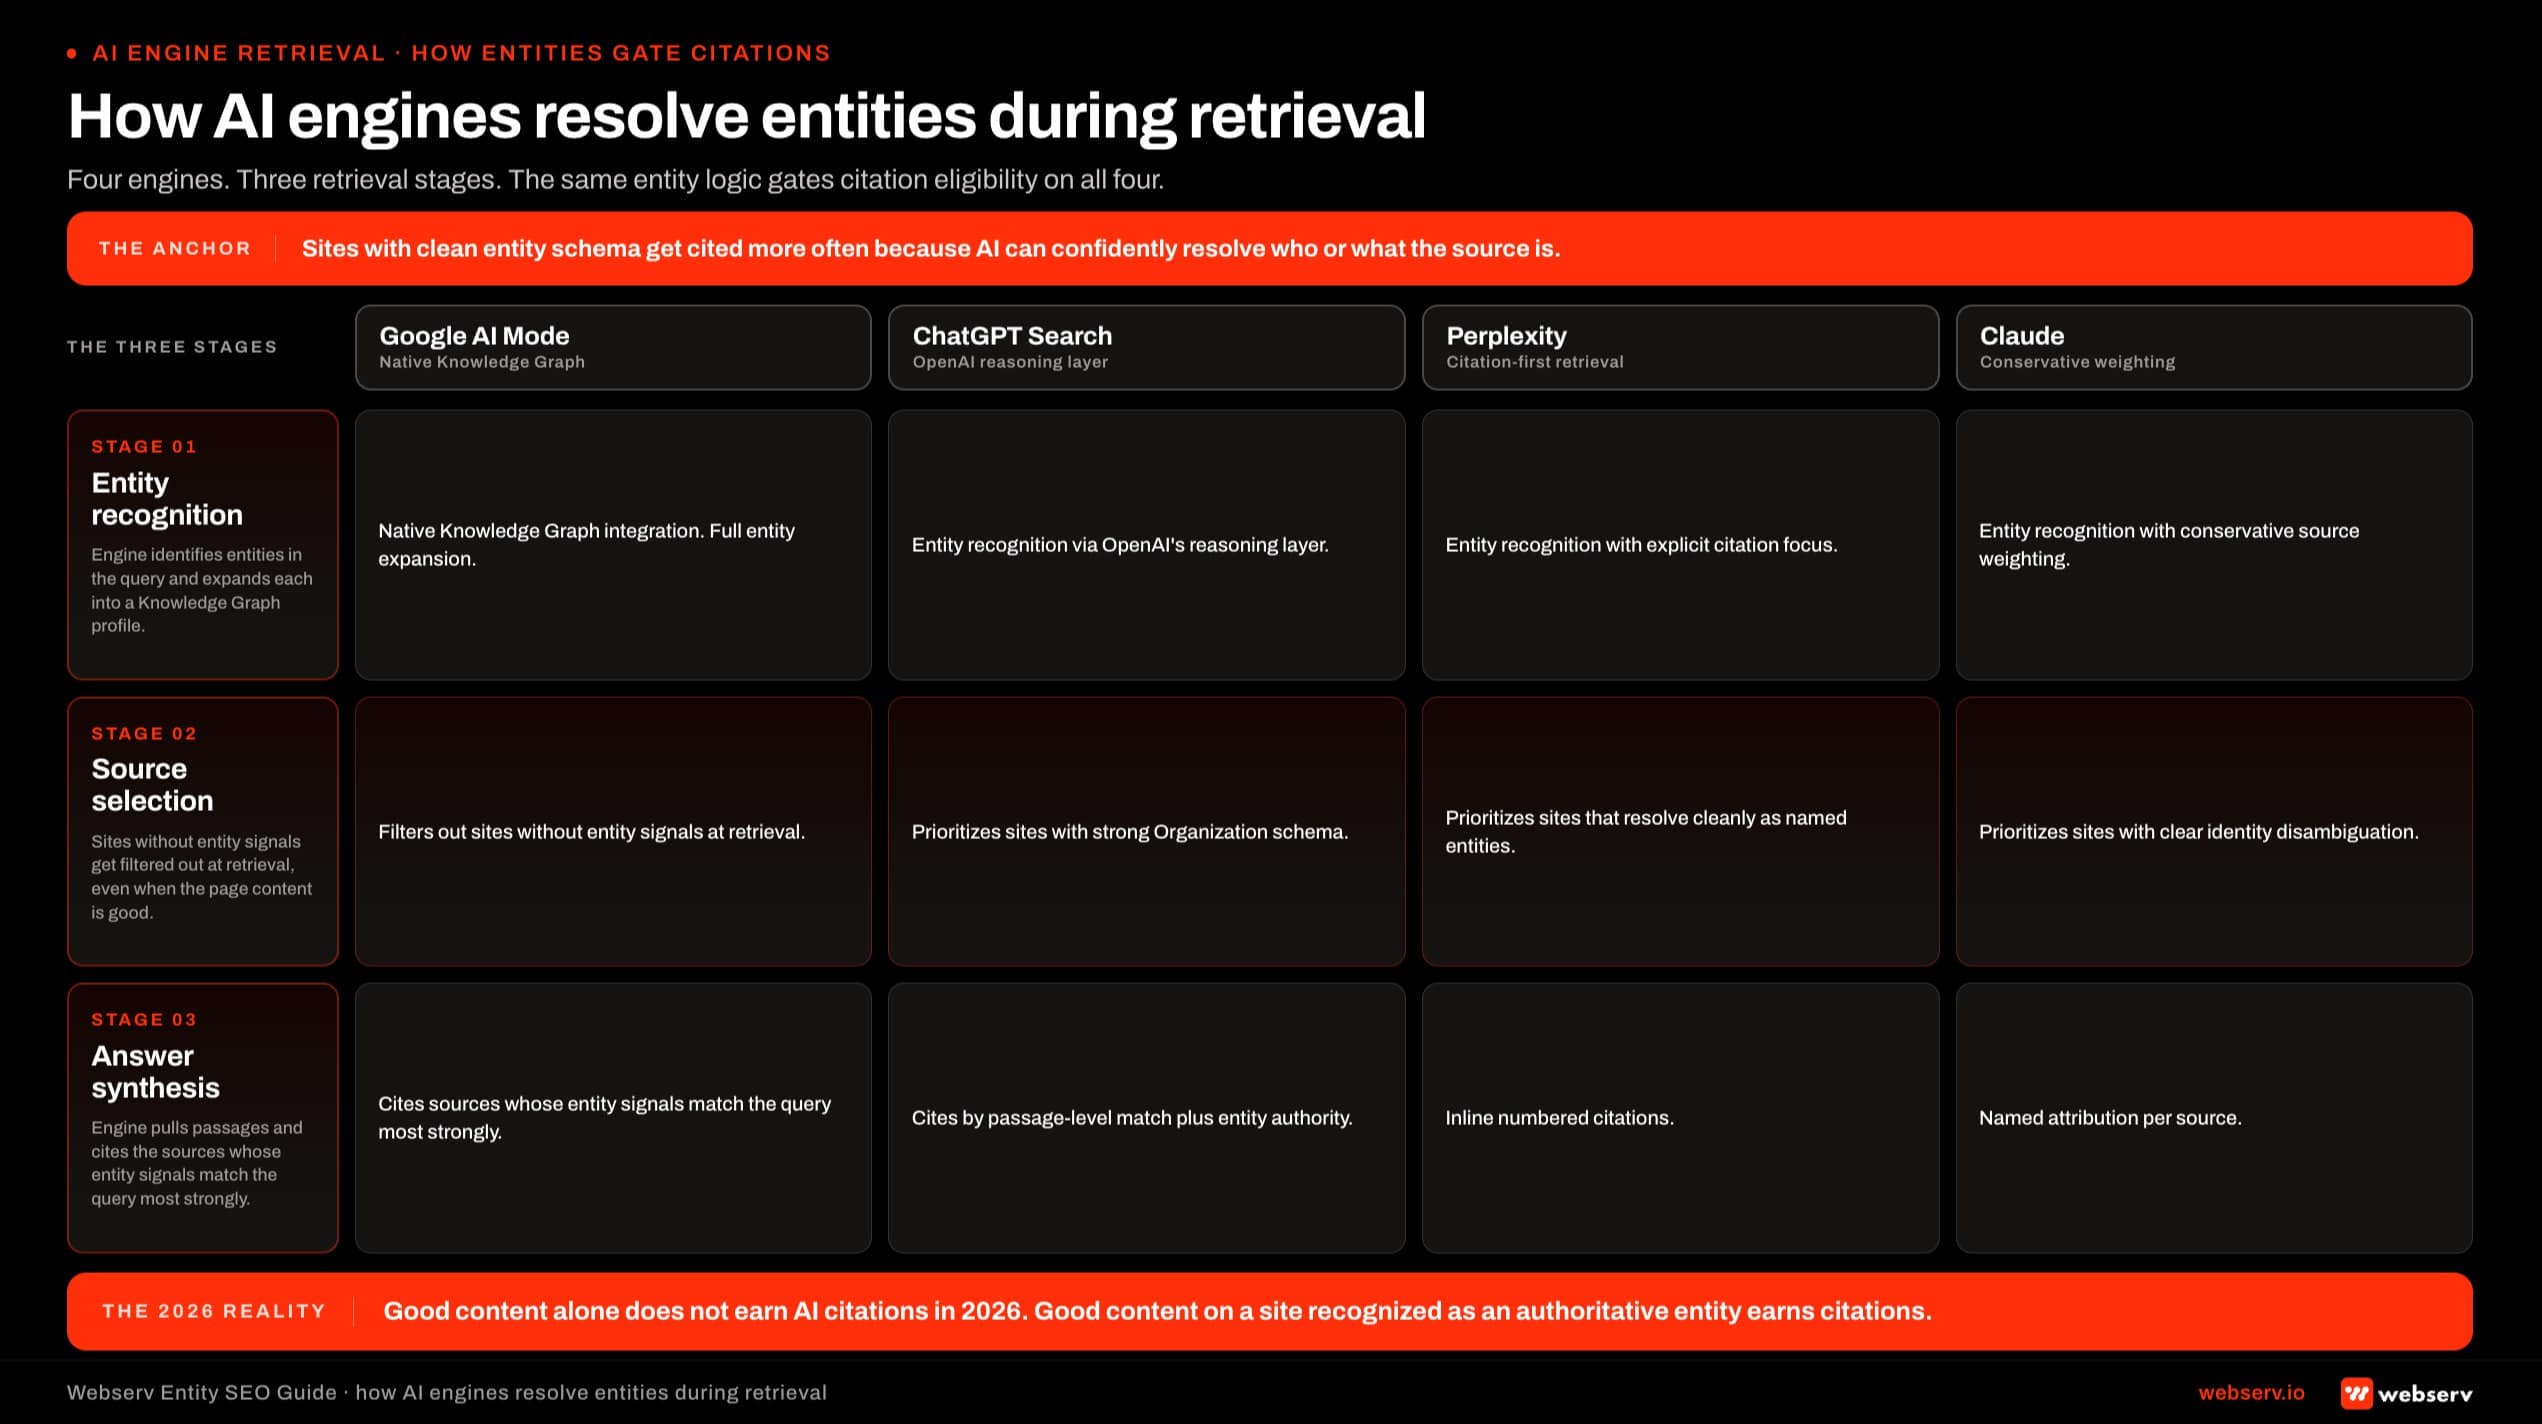Screen dimensions: 2542x1424
Task: Click the 'webserv' wordmark in the footer
Action: (x=2425, y=1394)
